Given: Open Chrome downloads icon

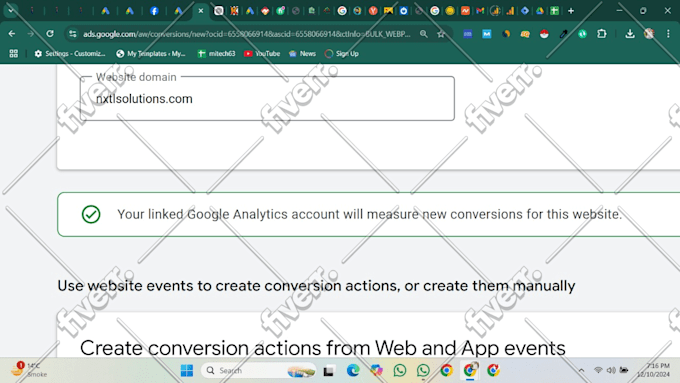Looking at the screenshot, I should pos(630,33).
